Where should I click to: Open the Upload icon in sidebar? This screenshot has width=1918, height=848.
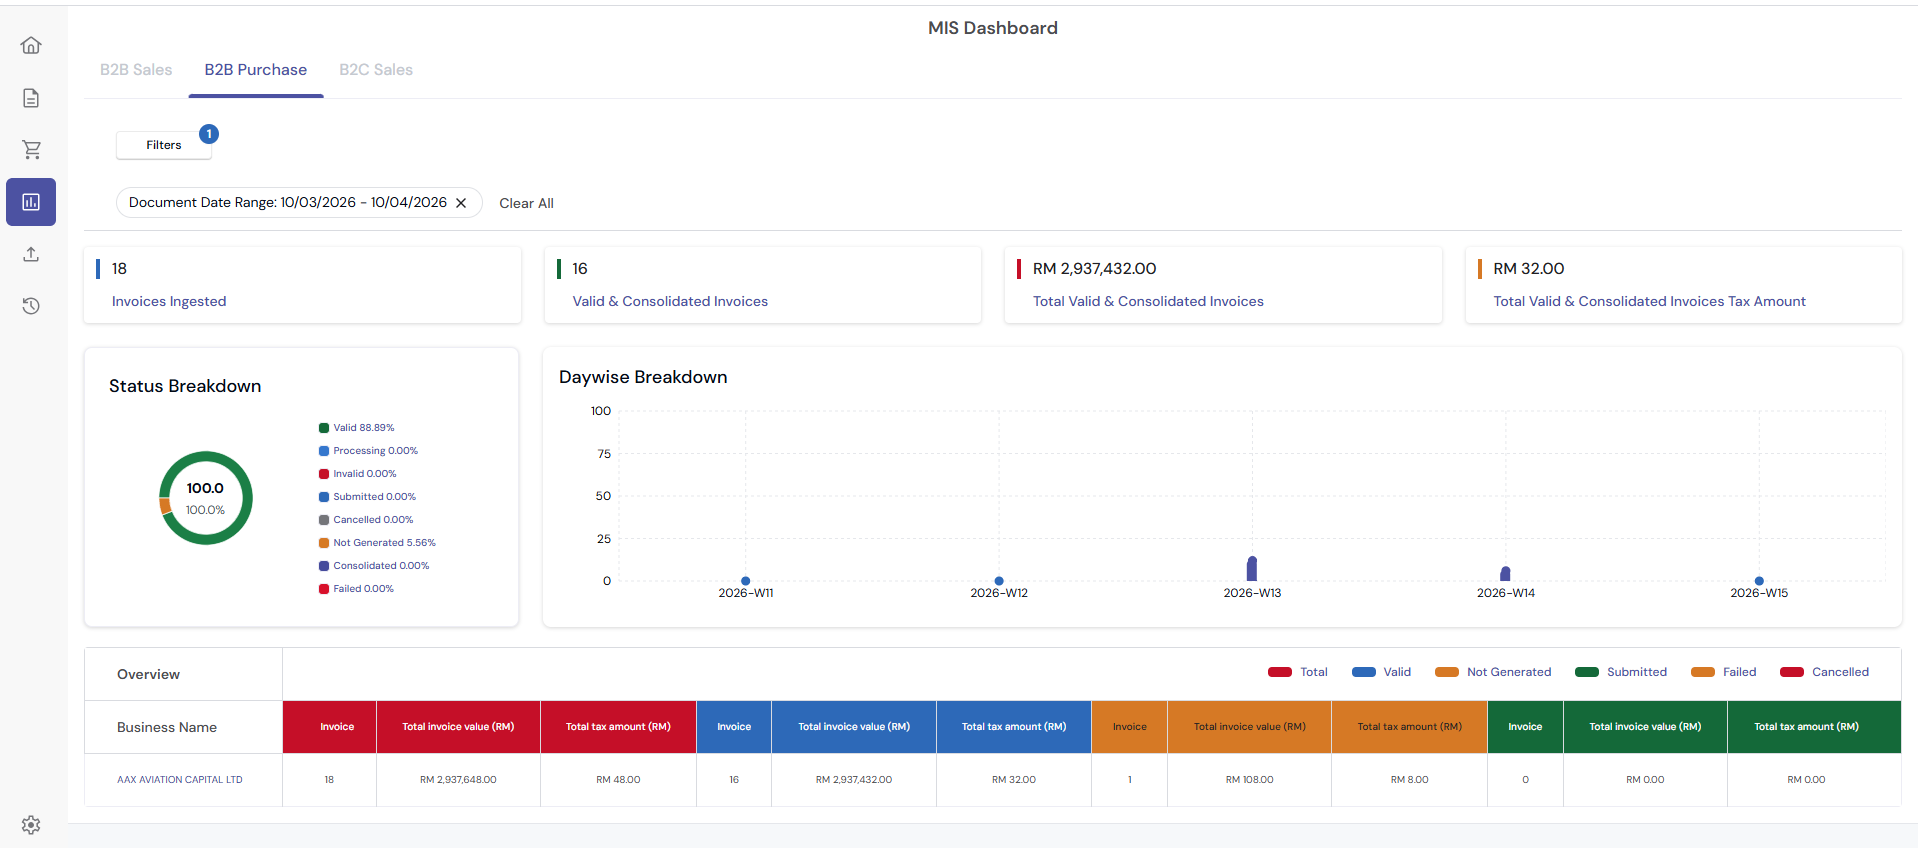[x=31, y=254]
